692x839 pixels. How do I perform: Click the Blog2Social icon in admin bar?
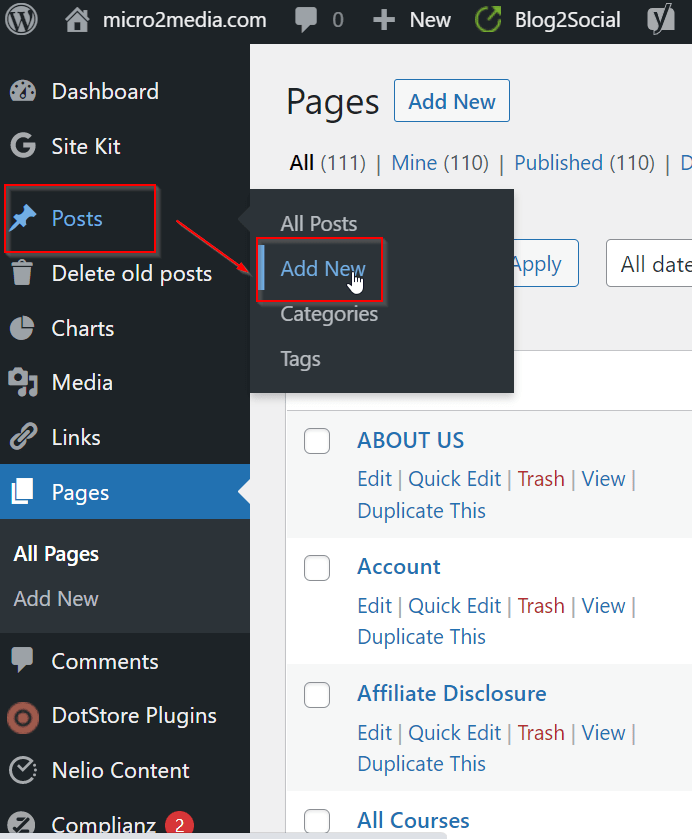click(x=488, y=20)
